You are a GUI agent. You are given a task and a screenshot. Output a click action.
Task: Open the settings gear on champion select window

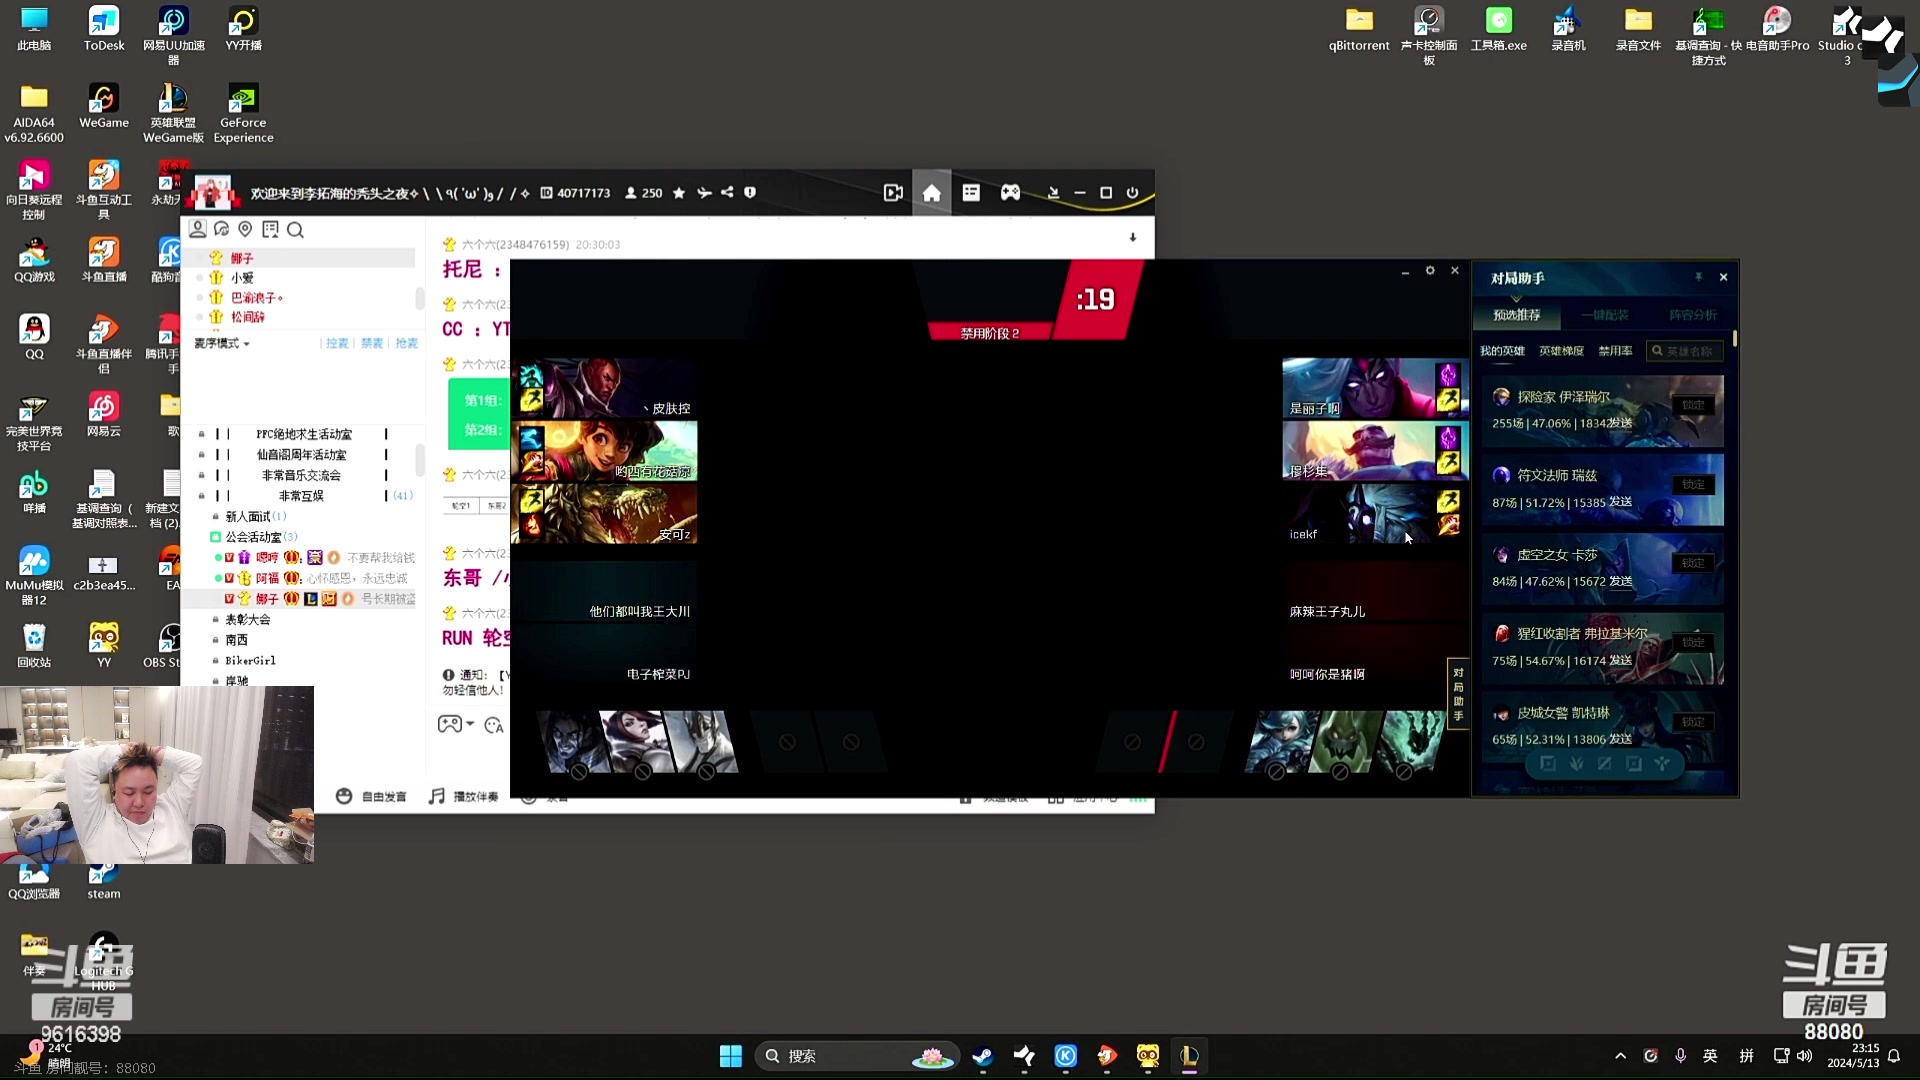pyautogui.click(x=1430, y=271)
